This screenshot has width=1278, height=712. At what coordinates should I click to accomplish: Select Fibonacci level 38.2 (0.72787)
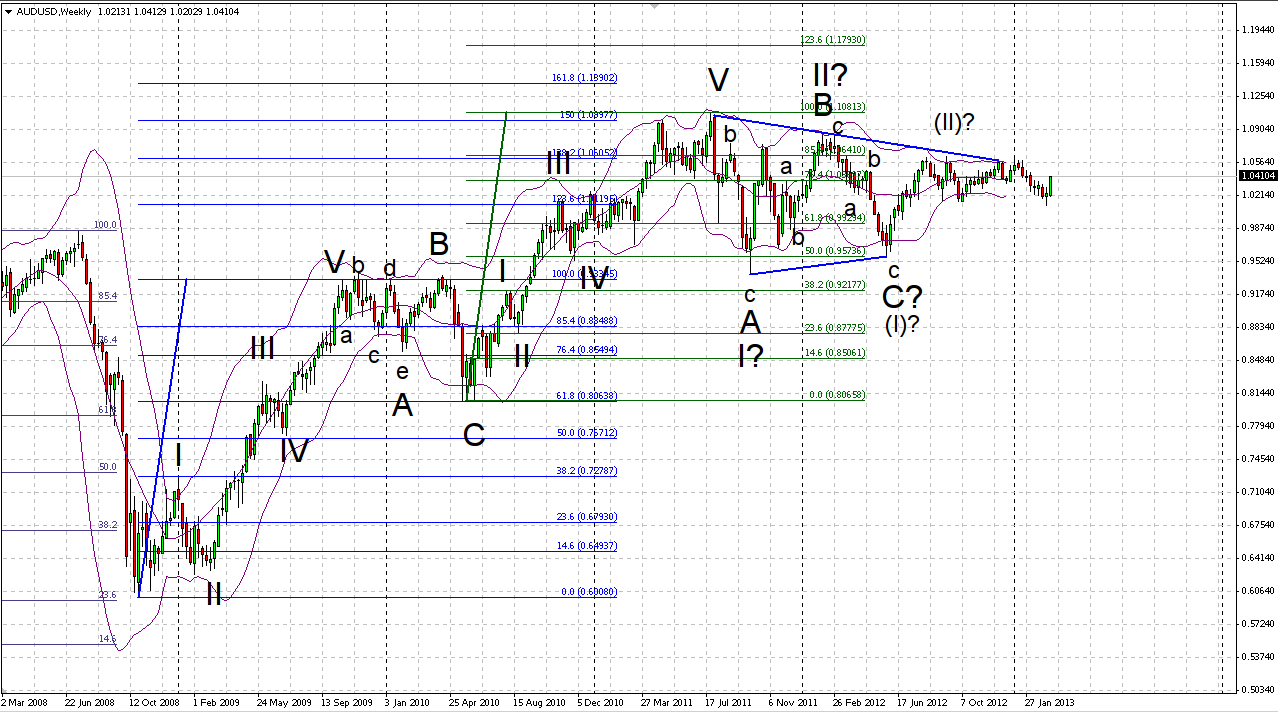click(586, 470)
